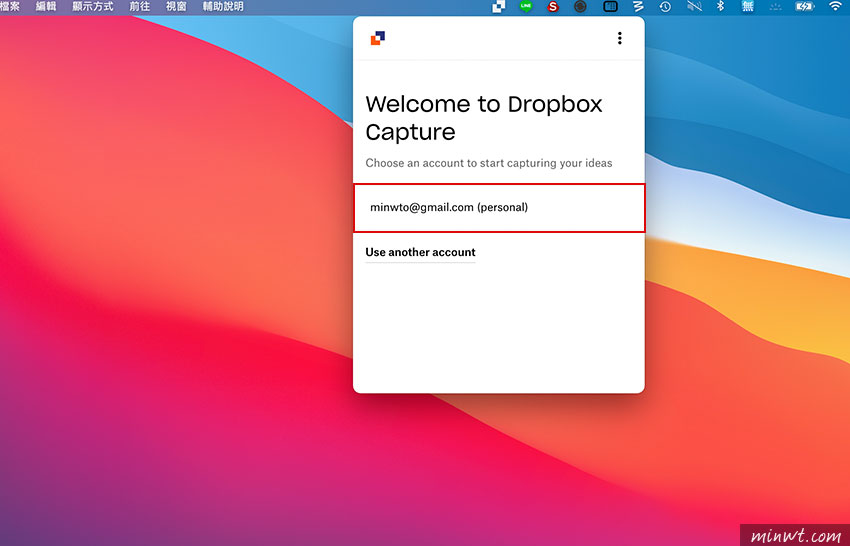Click the Welcome to Dropbox Capture heading
Screen dimensions: 850x546
coord(484,118)
